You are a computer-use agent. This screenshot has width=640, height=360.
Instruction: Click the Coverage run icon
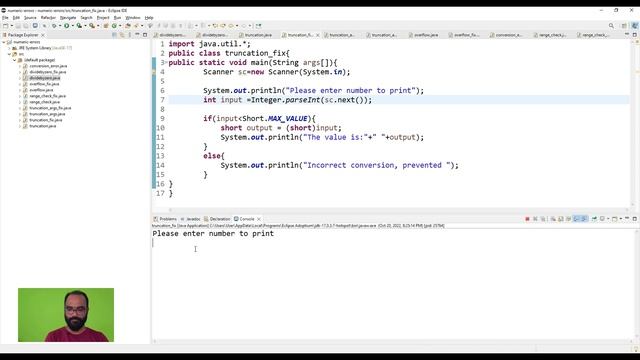(x=79, y=26)
